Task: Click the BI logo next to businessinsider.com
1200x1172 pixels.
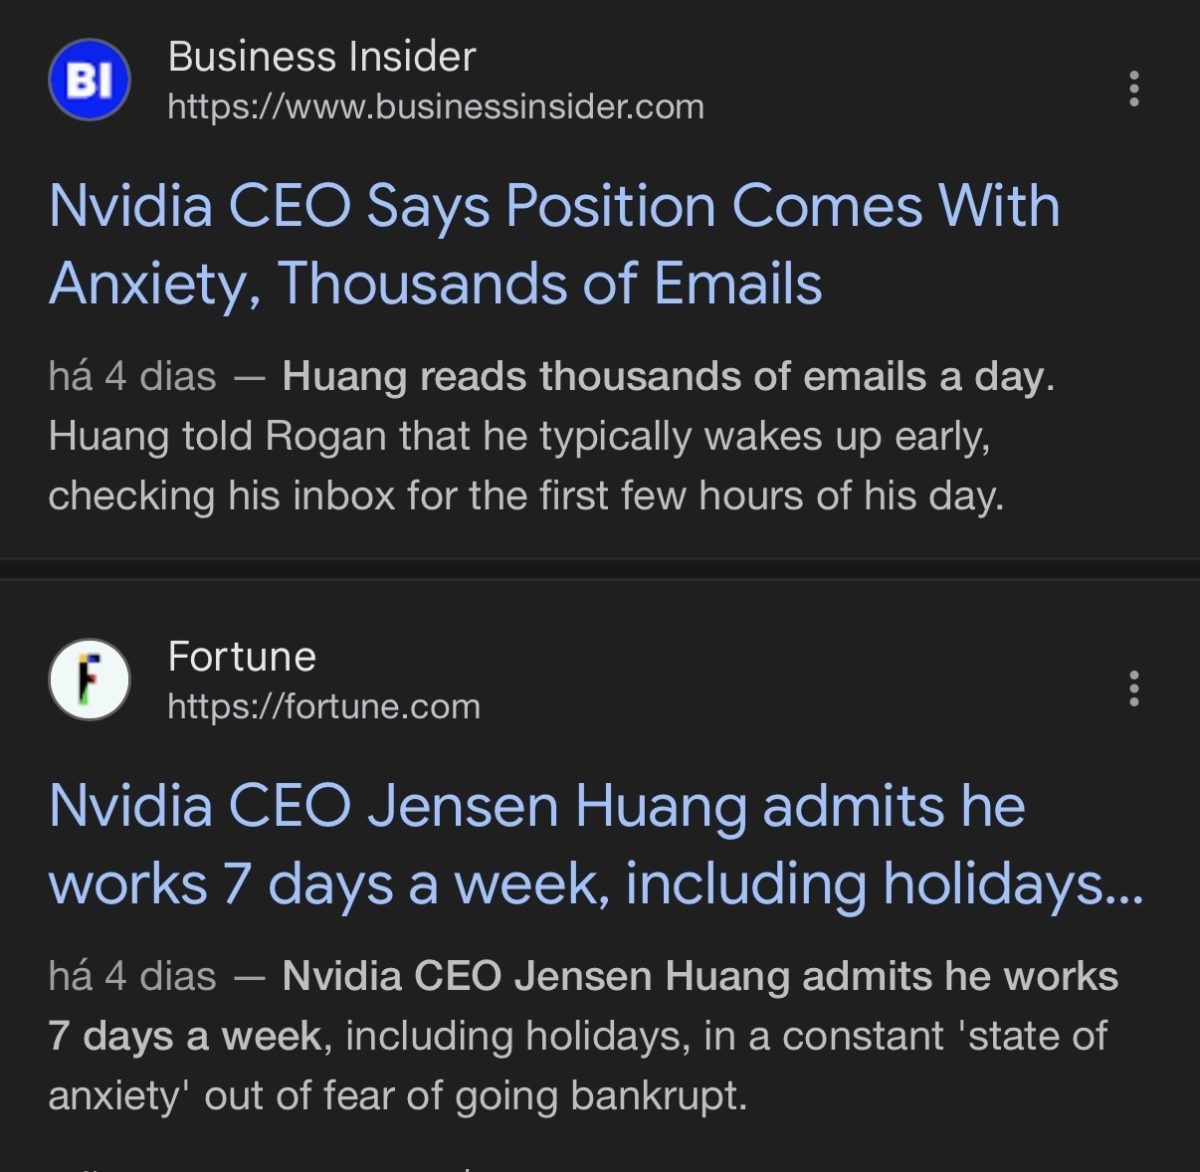Action: click(x=88, y=82)
